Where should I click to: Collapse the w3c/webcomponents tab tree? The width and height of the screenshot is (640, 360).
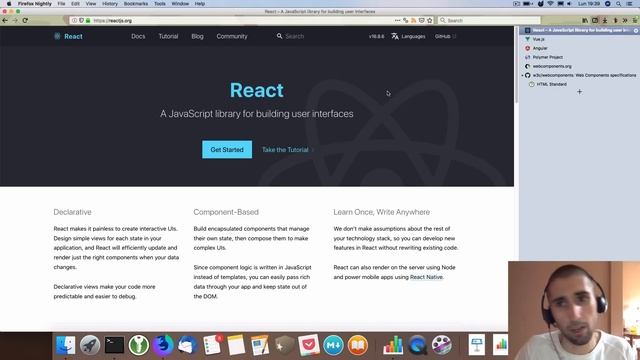tap(522, 76)
